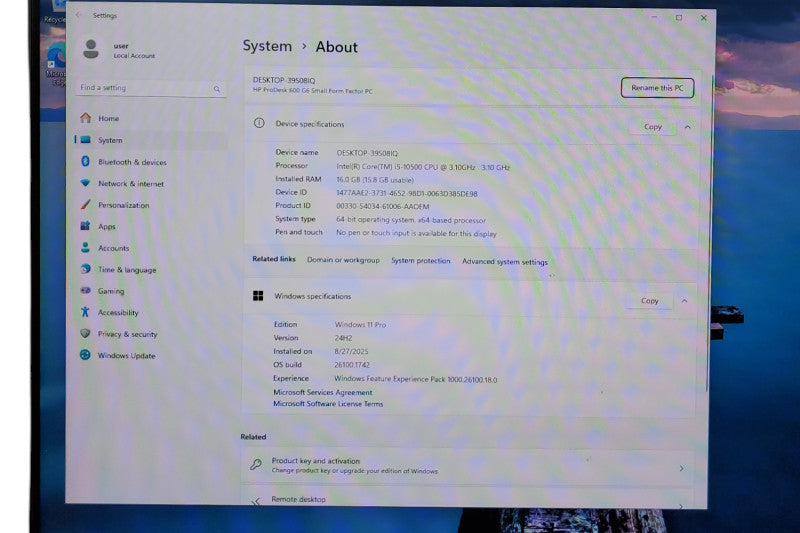Image resolution: width=800 pixels, height=533 pixels.
Task: Select the System icon in sidebar
Action: [86, 140]
